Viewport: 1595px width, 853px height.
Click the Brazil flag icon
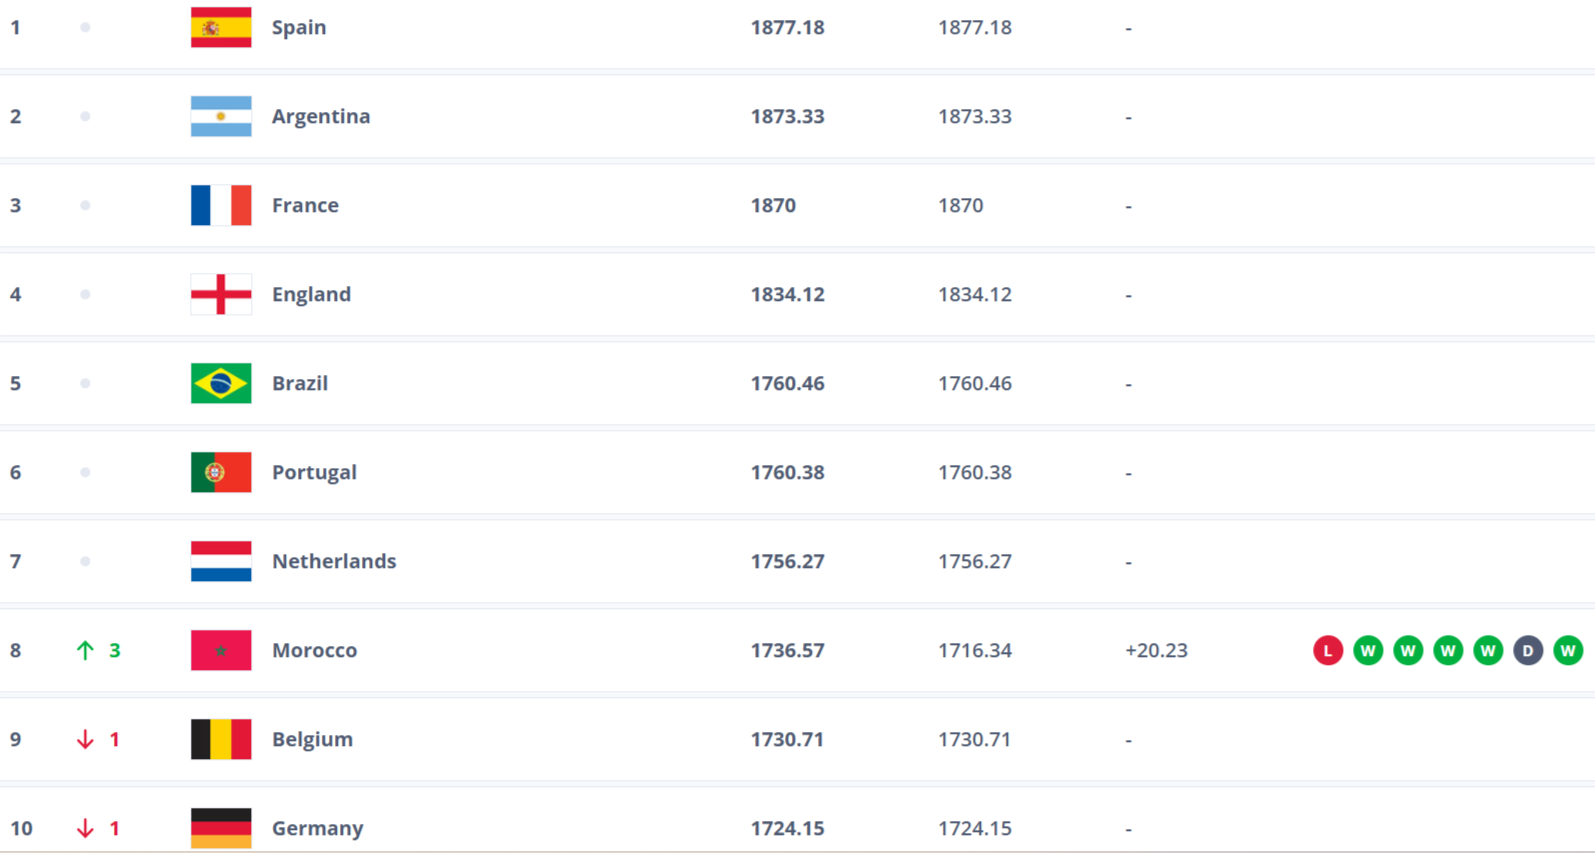[221, 383]
